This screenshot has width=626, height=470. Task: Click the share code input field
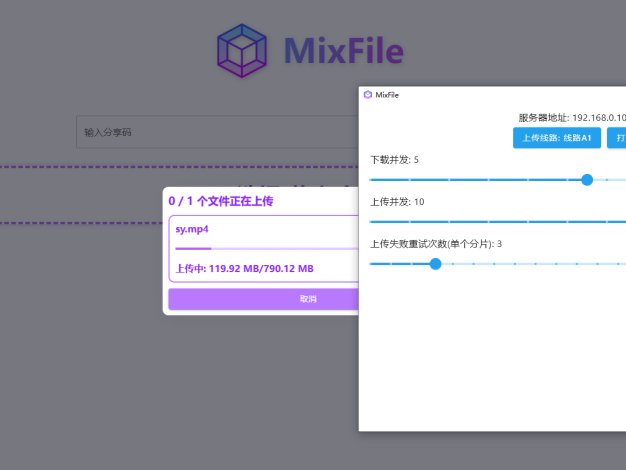[217, 132]
